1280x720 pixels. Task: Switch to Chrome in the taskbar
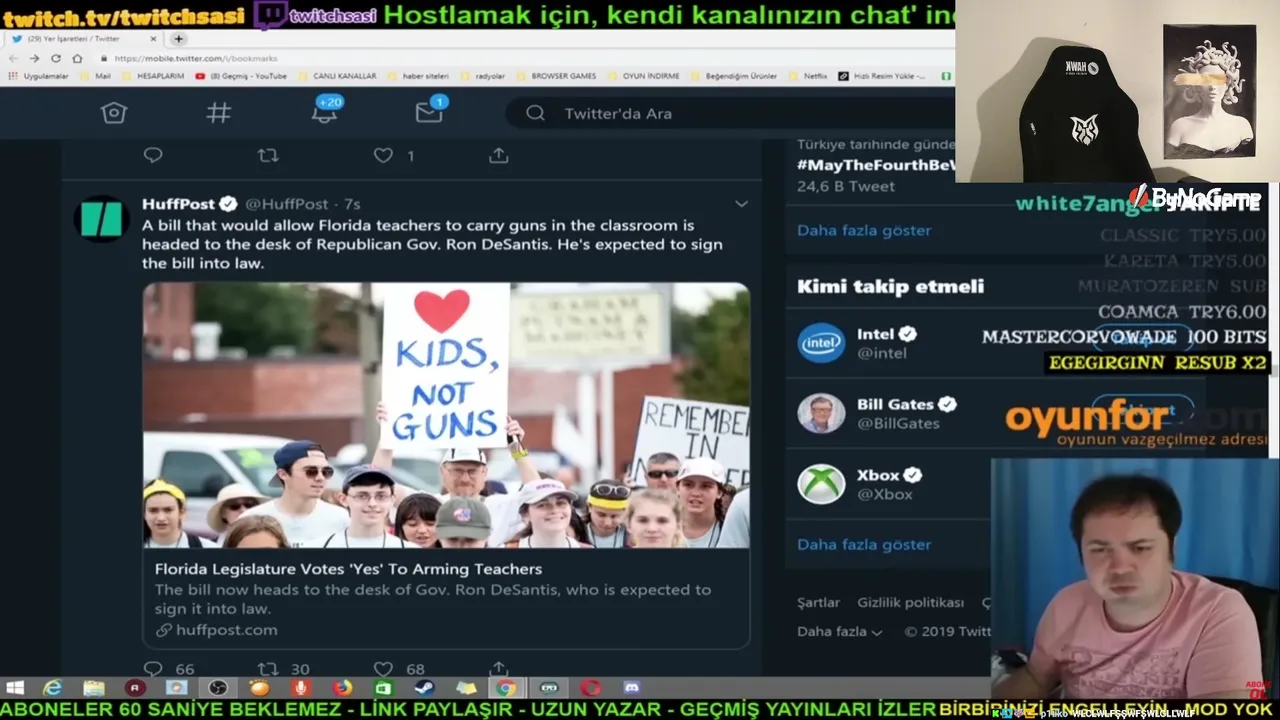point(507,688)
